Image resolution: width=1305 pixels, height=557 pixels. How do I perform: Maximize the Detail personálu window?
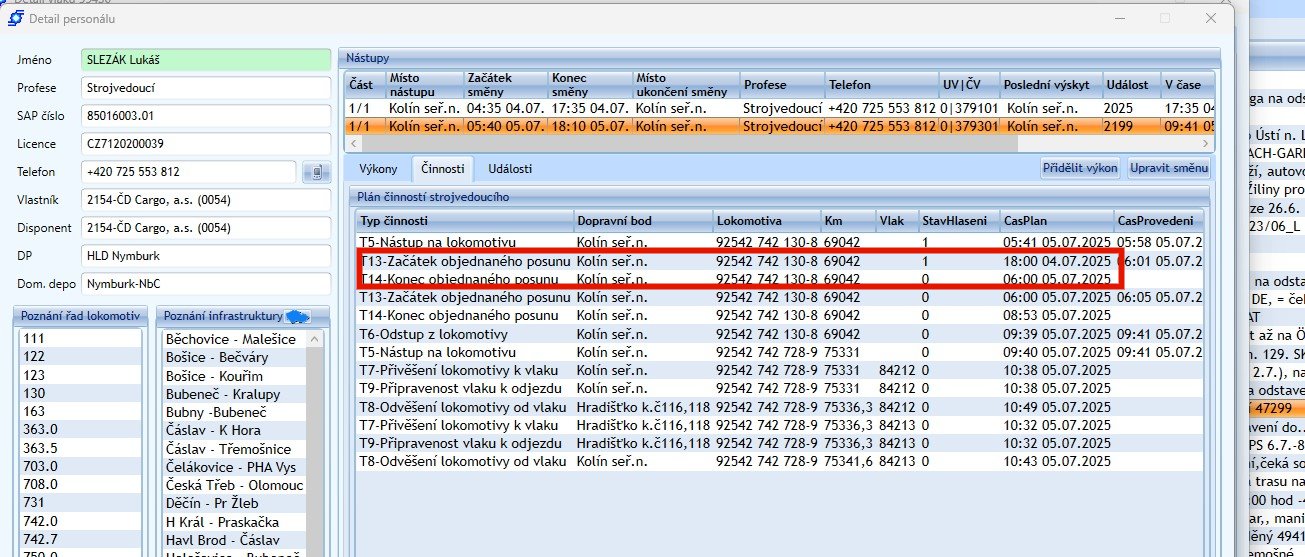tap(1164, 18)
